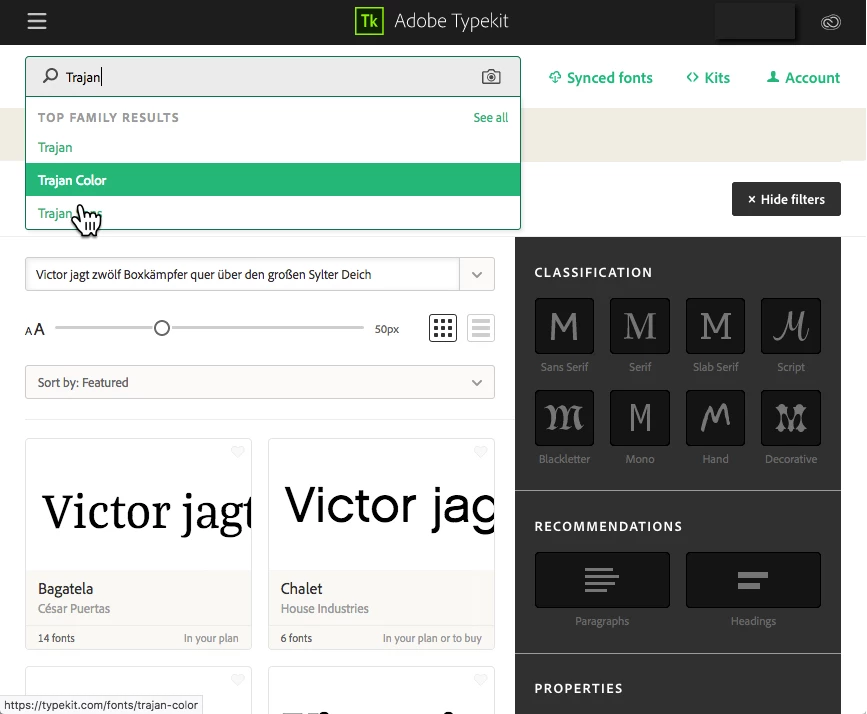Screen dimensions: 867x714
Task: Open Kits page
Action: (708, 77)
